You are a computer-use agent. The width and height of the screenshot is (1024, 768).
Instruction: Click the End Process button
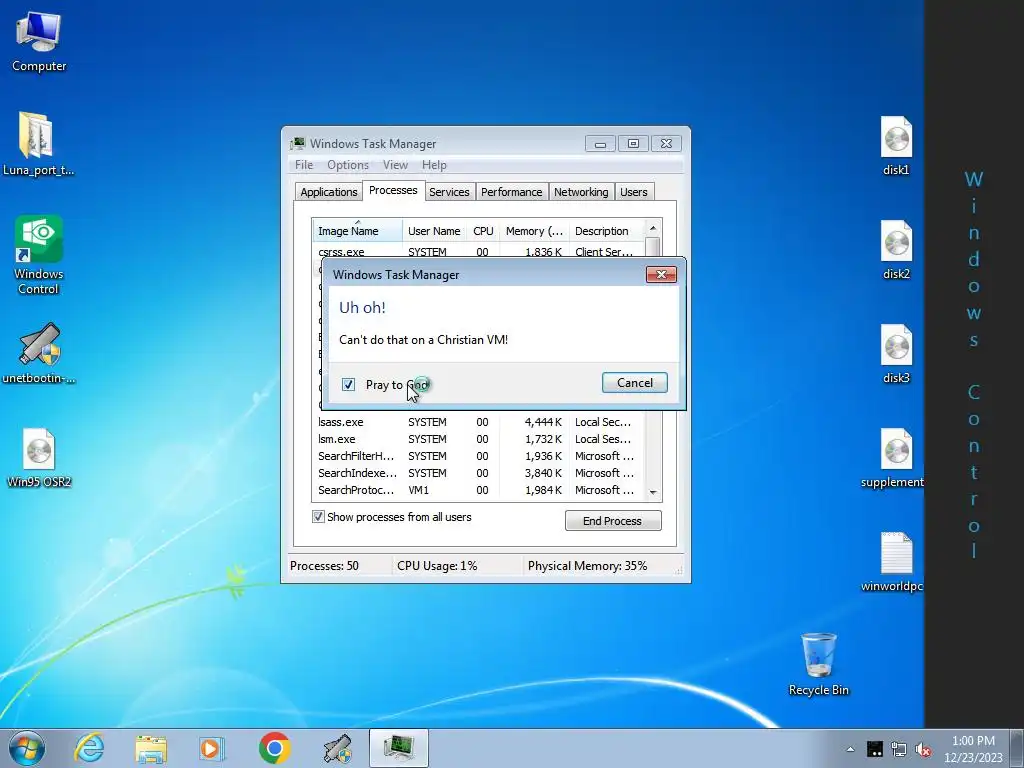pyautogui.click(x=613, y=520)
